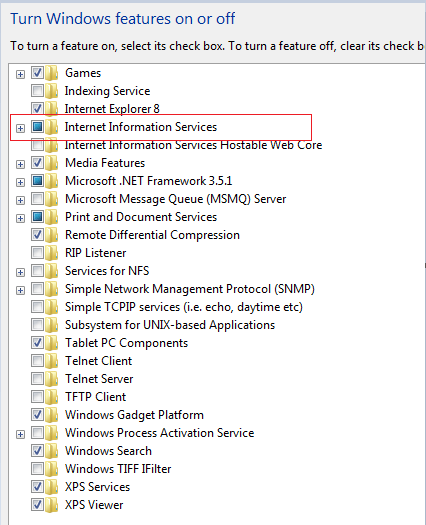Toggle Print and Document Services checkbox
Image resolution: width=426 pixels, height=525 pixels.
point(37,217)
